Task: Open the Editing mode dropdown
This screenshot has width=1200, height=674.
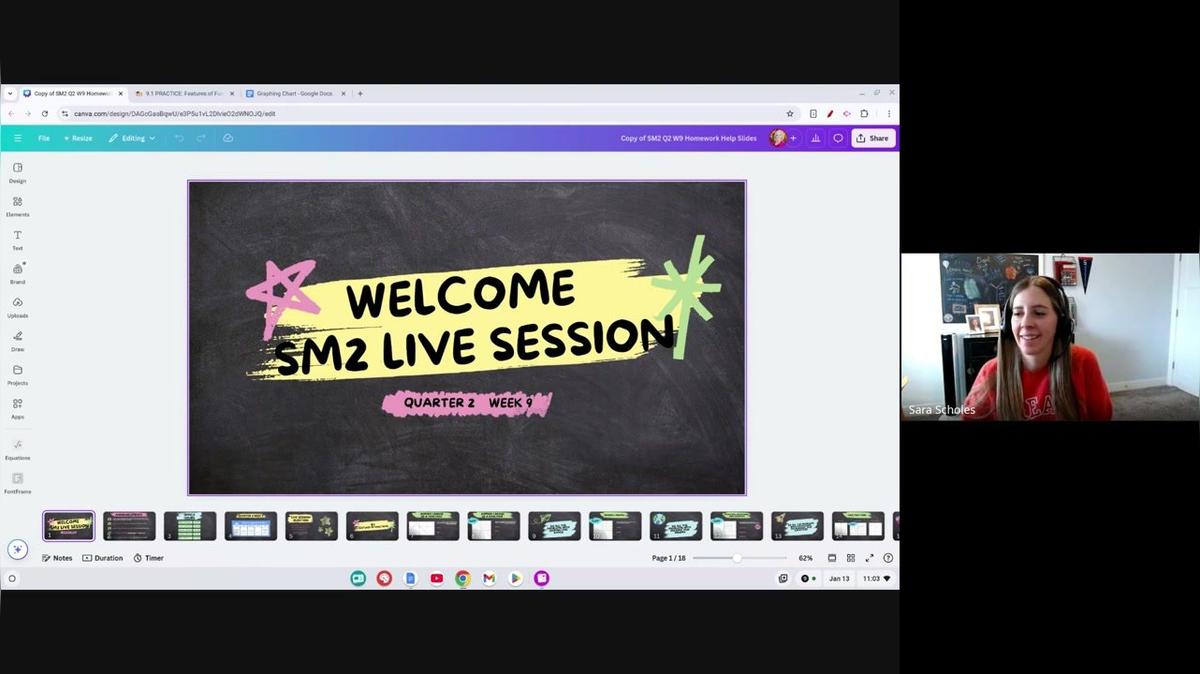Action: point(131,138)
